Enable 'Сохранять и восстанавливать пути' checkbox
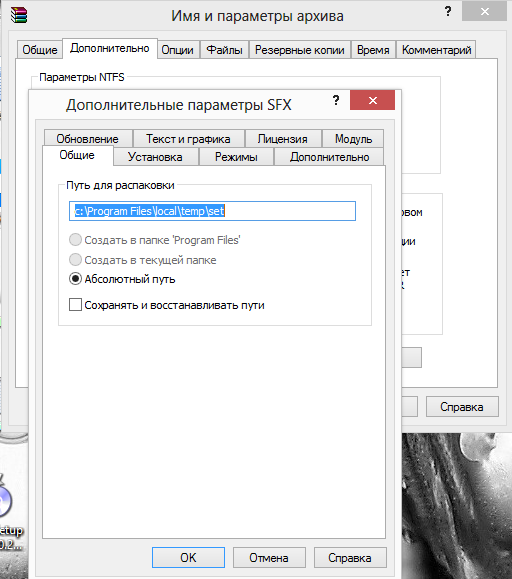Viewport: 512px width, 579px height. pyautogui.click(x=75, y=305)
